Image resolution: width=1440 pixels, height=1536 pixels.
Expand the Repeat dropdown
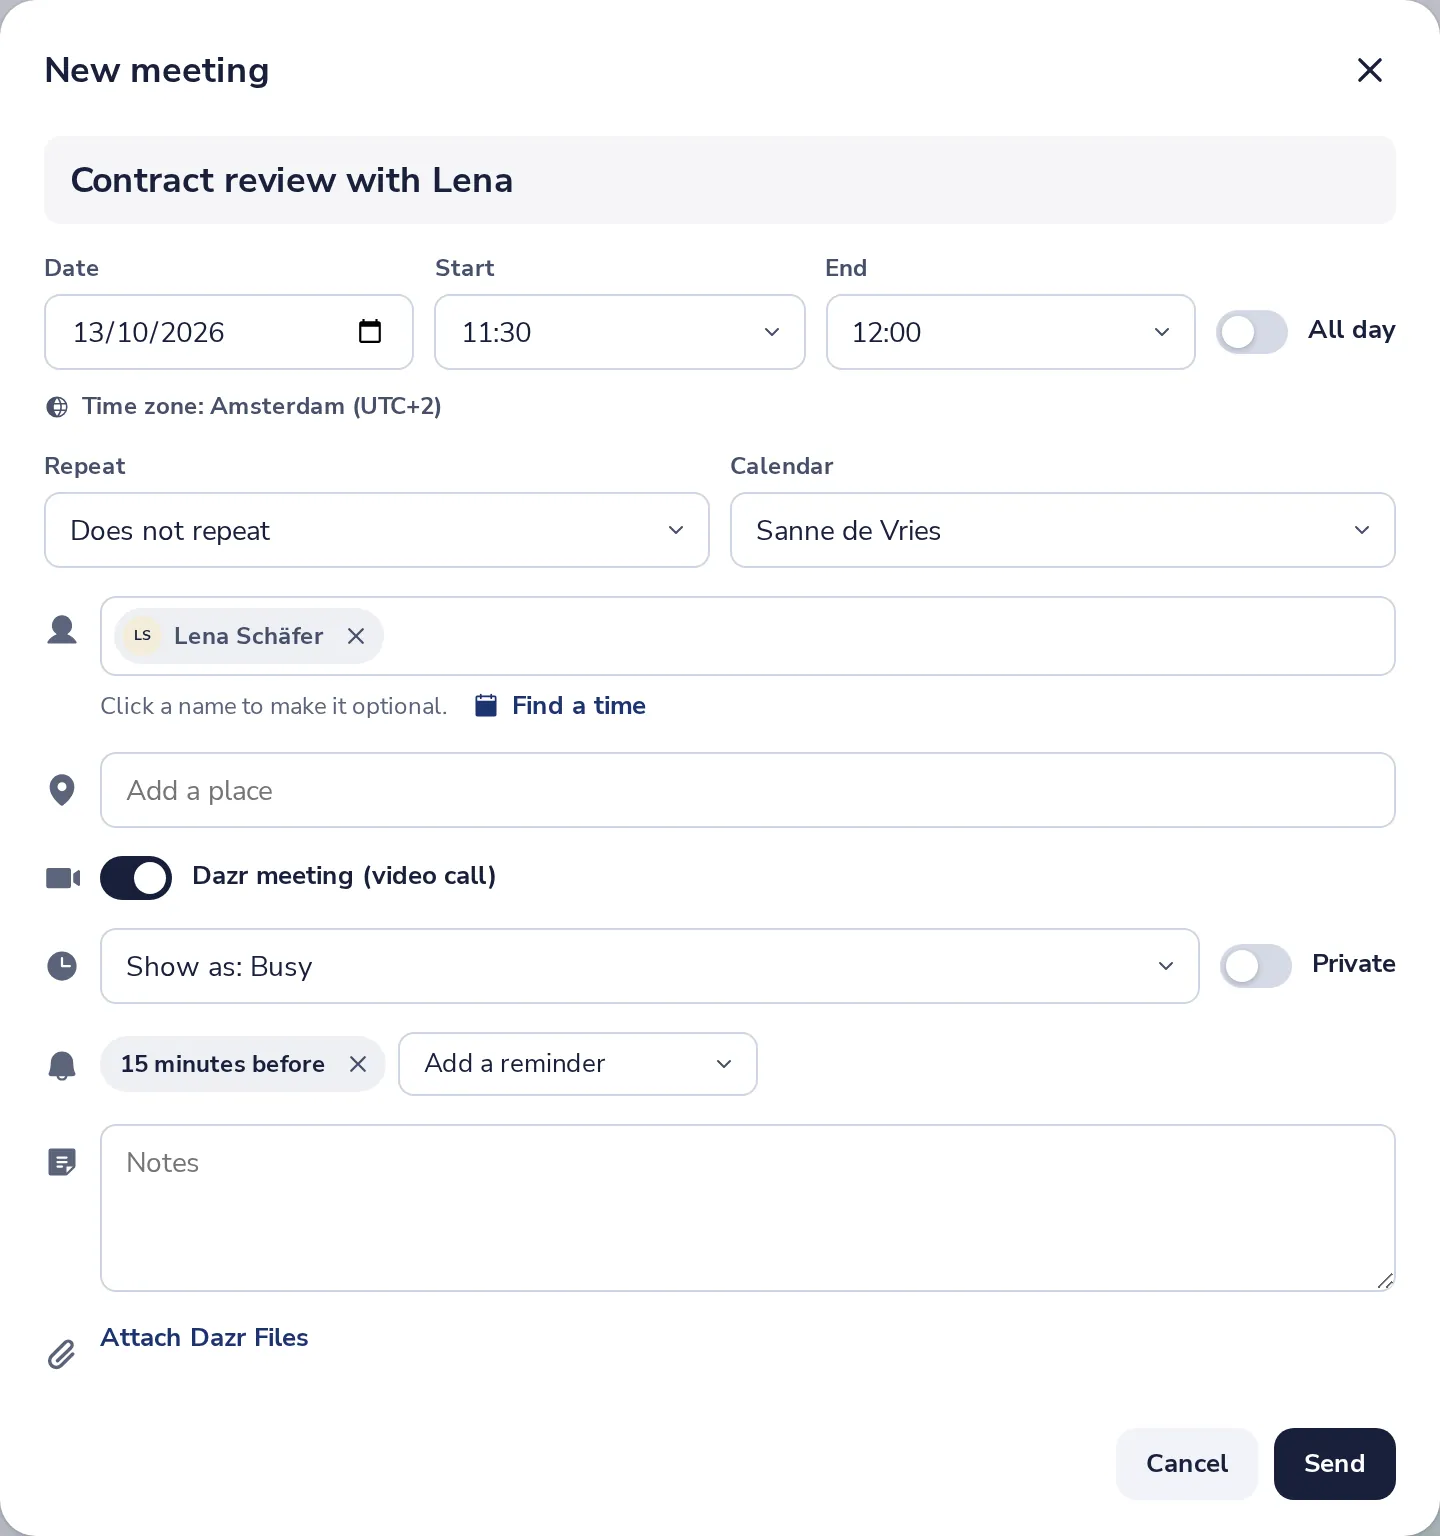pos(377,530)
